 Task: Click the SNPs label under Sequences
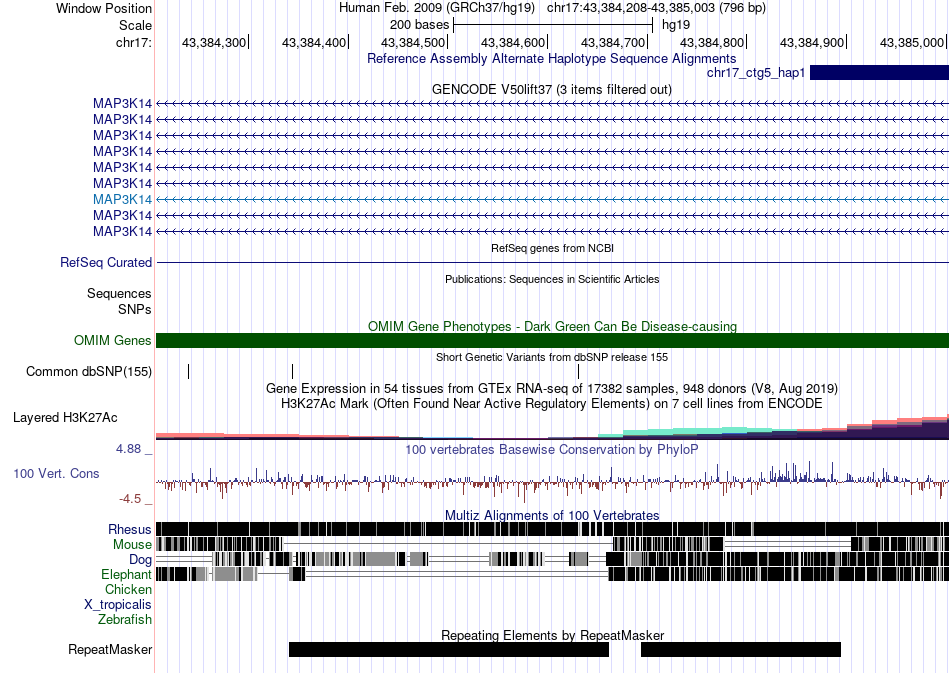click(135, 310)
